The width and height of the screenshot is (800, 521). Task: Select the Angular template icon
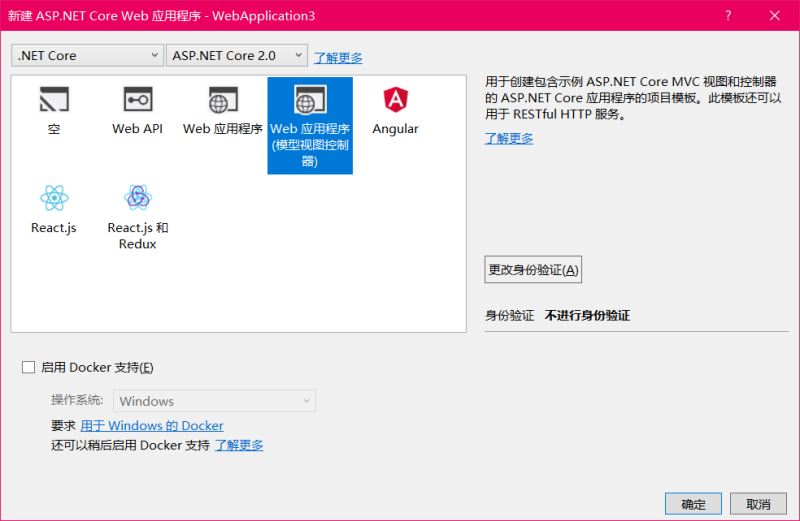coord(395,101)
